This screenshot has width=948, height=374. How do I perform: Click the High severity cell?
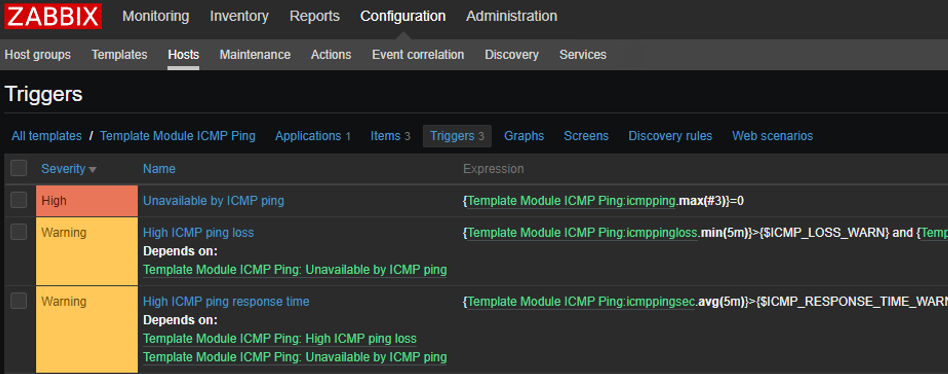pos(87,201)
